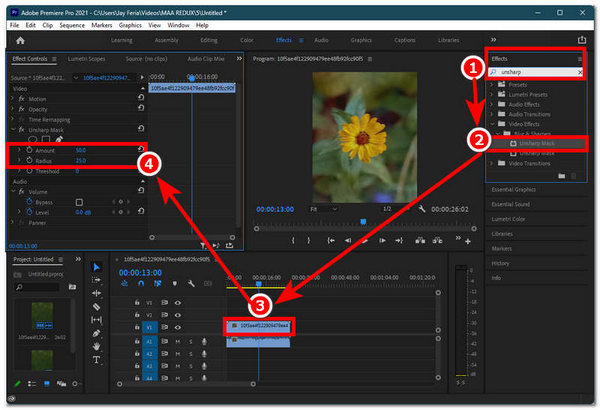Toggle V1 track output eye
This screenshot has width=600, height=410.
click(x=178, y=327)
